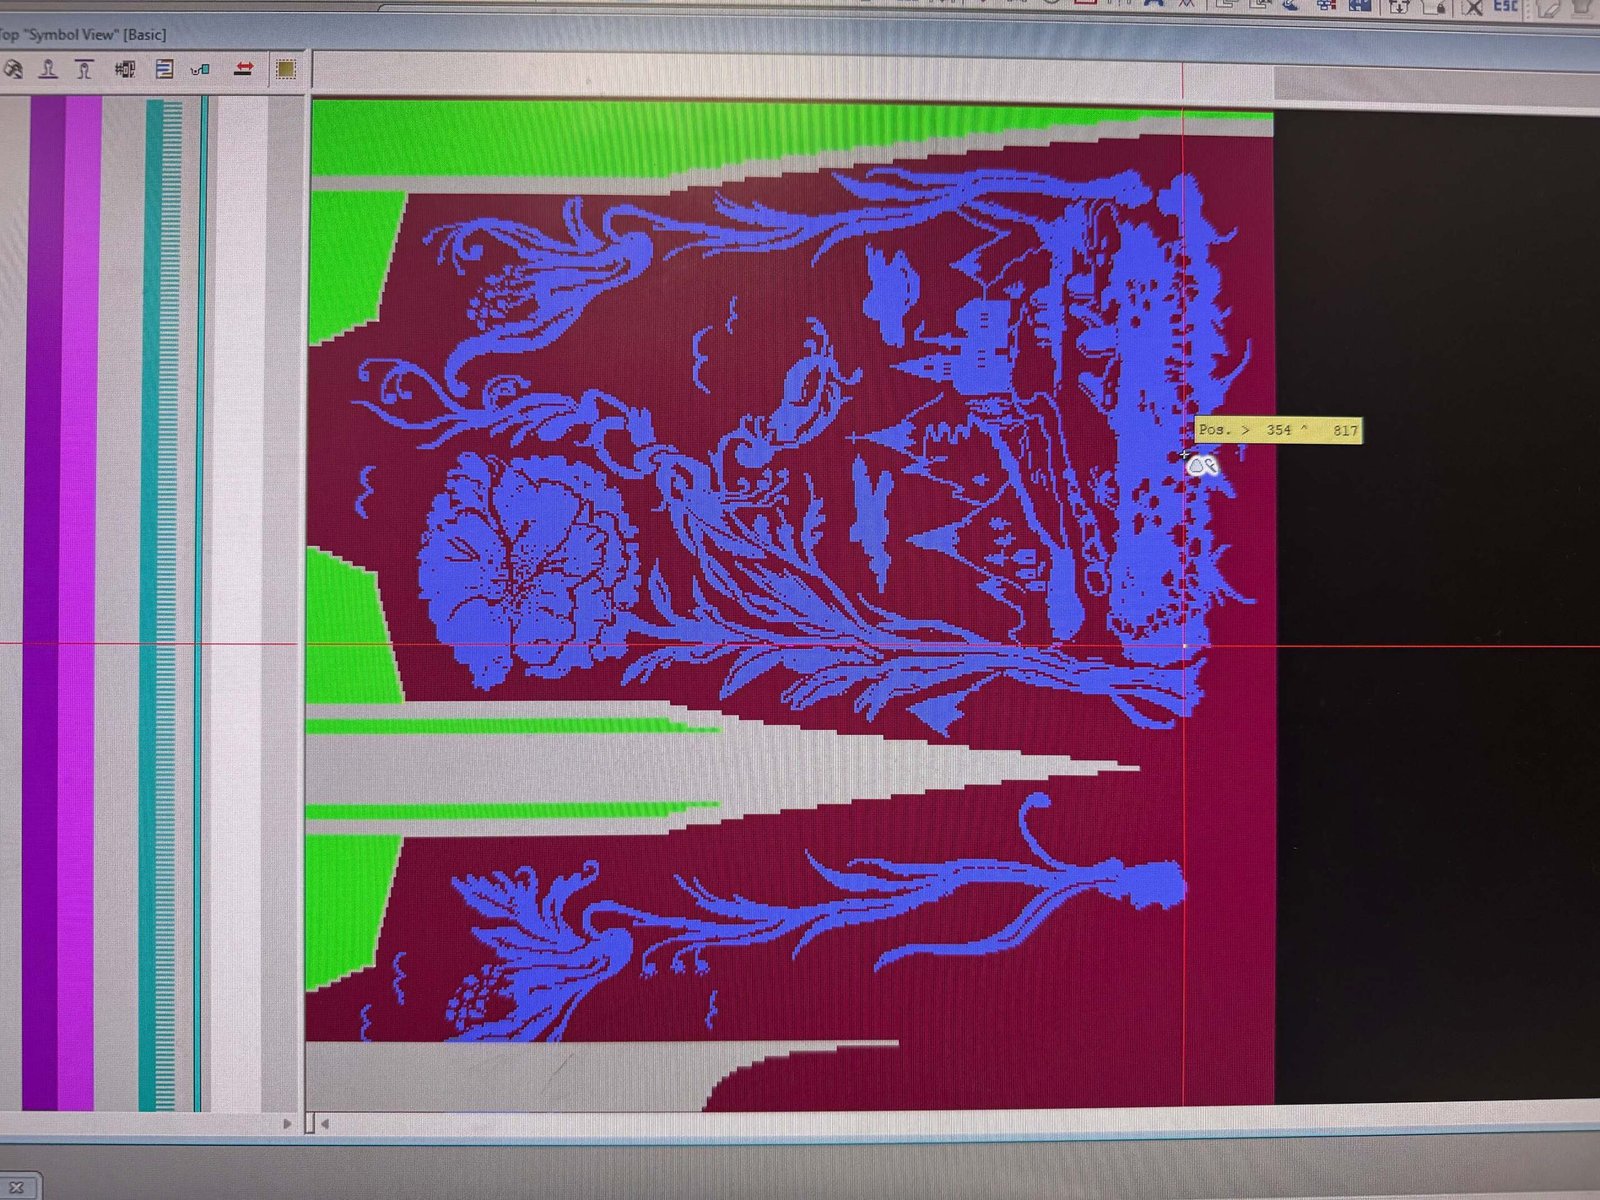This screenshot has width=1600, height=1200.
Task: Click the stamp icon with base line below
Action: (48, 69)
